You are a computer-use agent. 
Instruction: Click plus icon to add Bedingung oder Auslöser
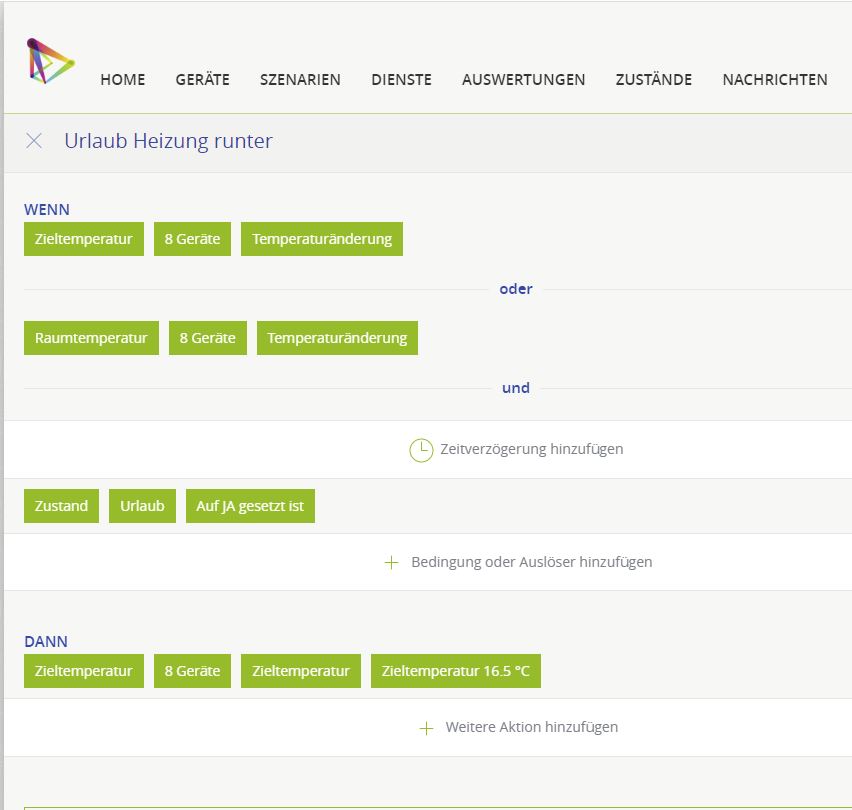(392, 563)
